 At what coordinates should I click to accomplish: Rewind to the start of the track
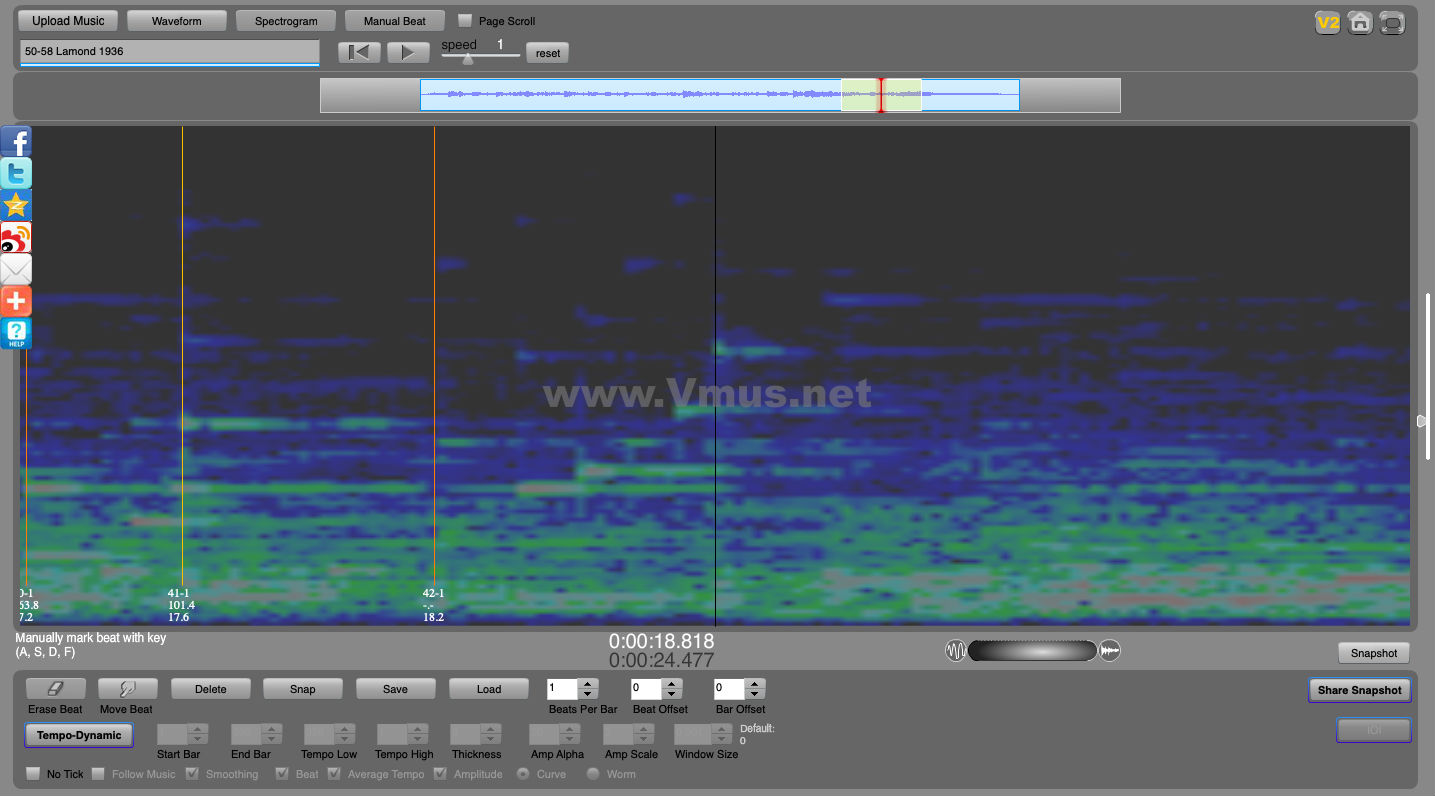359,52
